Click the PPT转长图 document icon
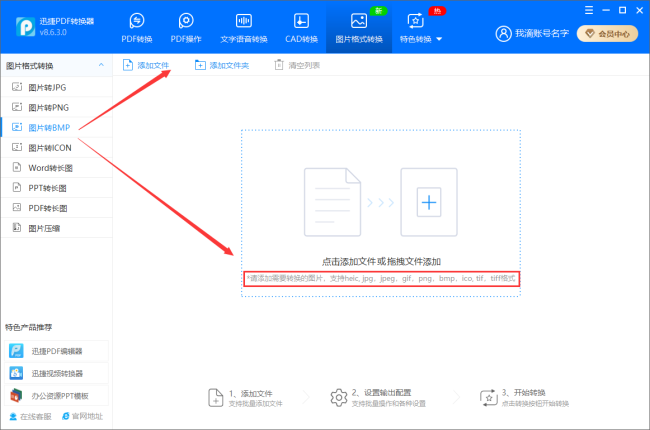This screenshot has height=430, width=650. pyautogui.click(x=17, y=187)
